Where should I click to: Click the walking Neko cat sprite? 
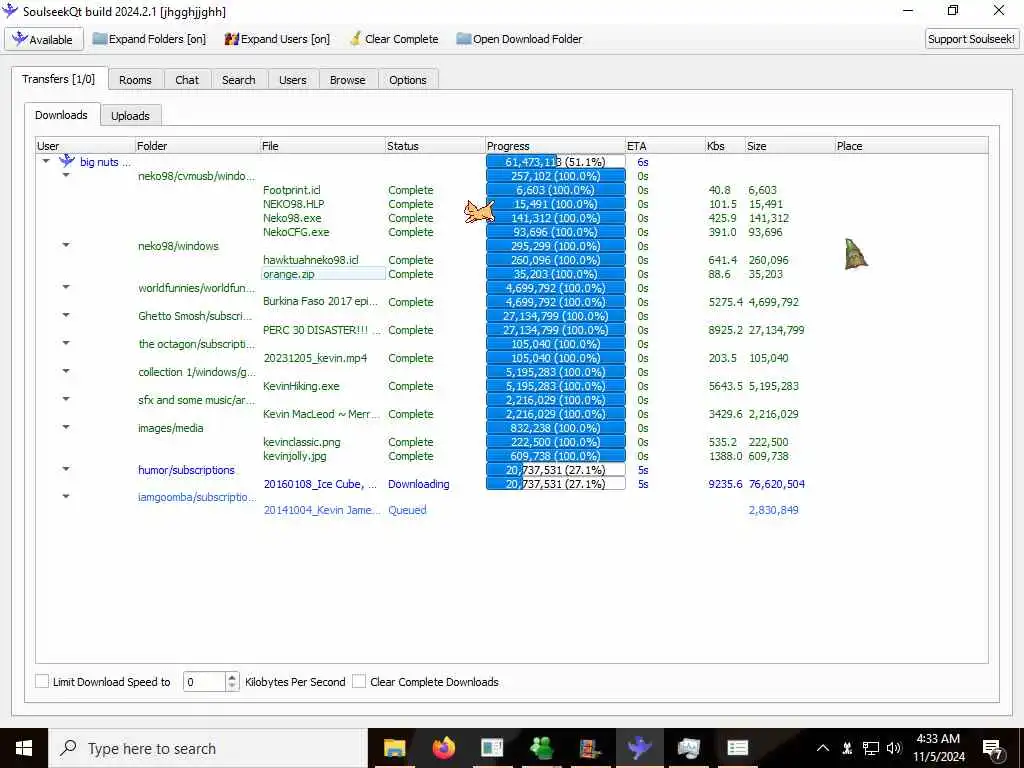point(479,211)
